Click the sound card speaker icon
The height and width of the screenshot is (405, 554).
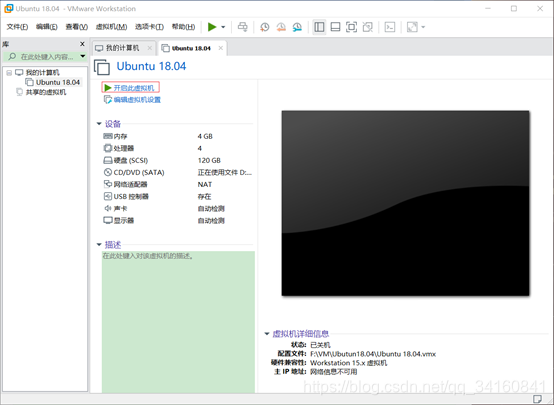(108, 208)
